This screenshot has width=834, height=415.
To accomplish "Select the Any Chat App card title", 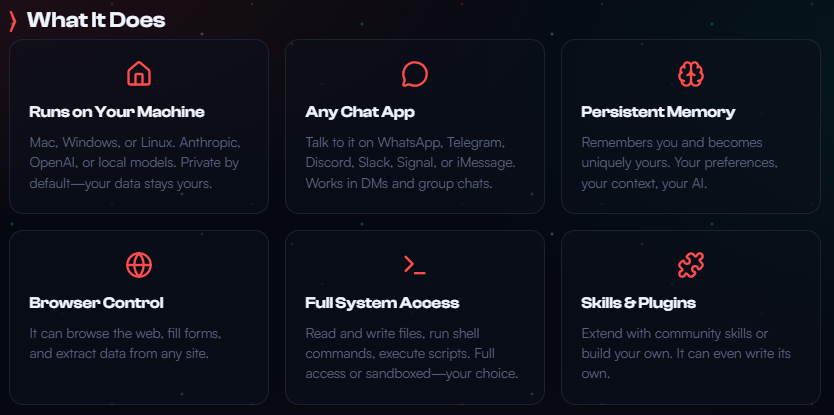I will (360, 112).
